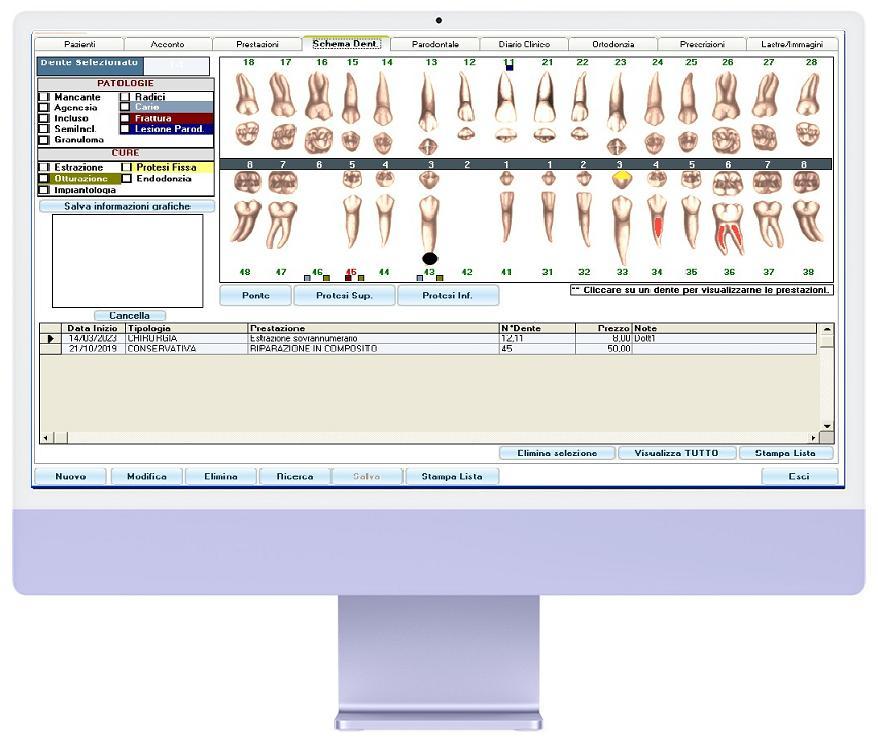Toggle the Endodonzia checkbox
878x744 pixels.
point(127,179)
